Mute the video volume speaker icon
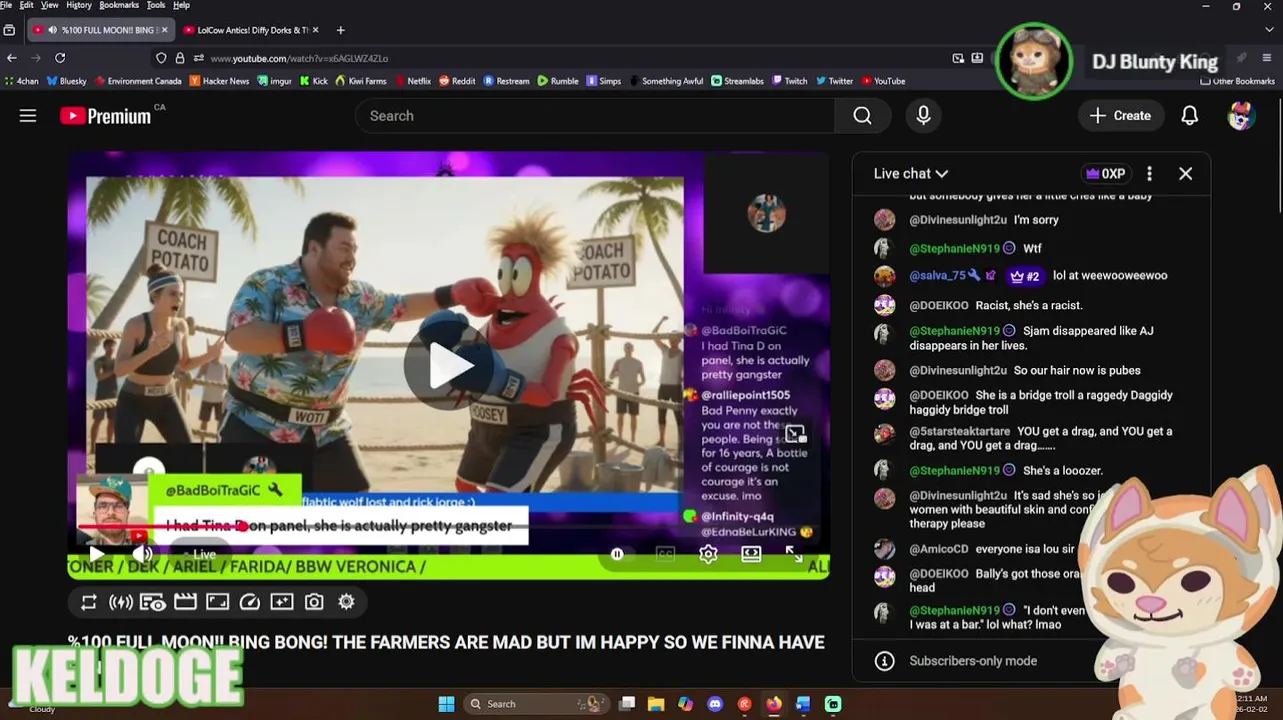The height and width of the screenshot is (720, 1283). coord(143,554)
